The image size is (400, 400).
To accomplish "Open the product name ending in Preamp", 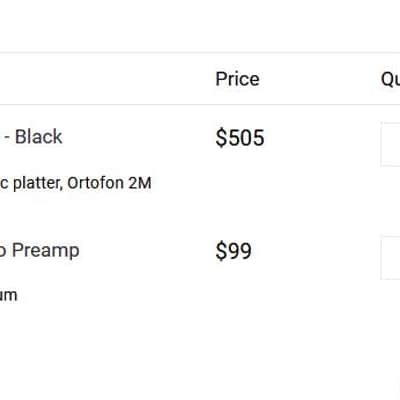I will point(39,251).
